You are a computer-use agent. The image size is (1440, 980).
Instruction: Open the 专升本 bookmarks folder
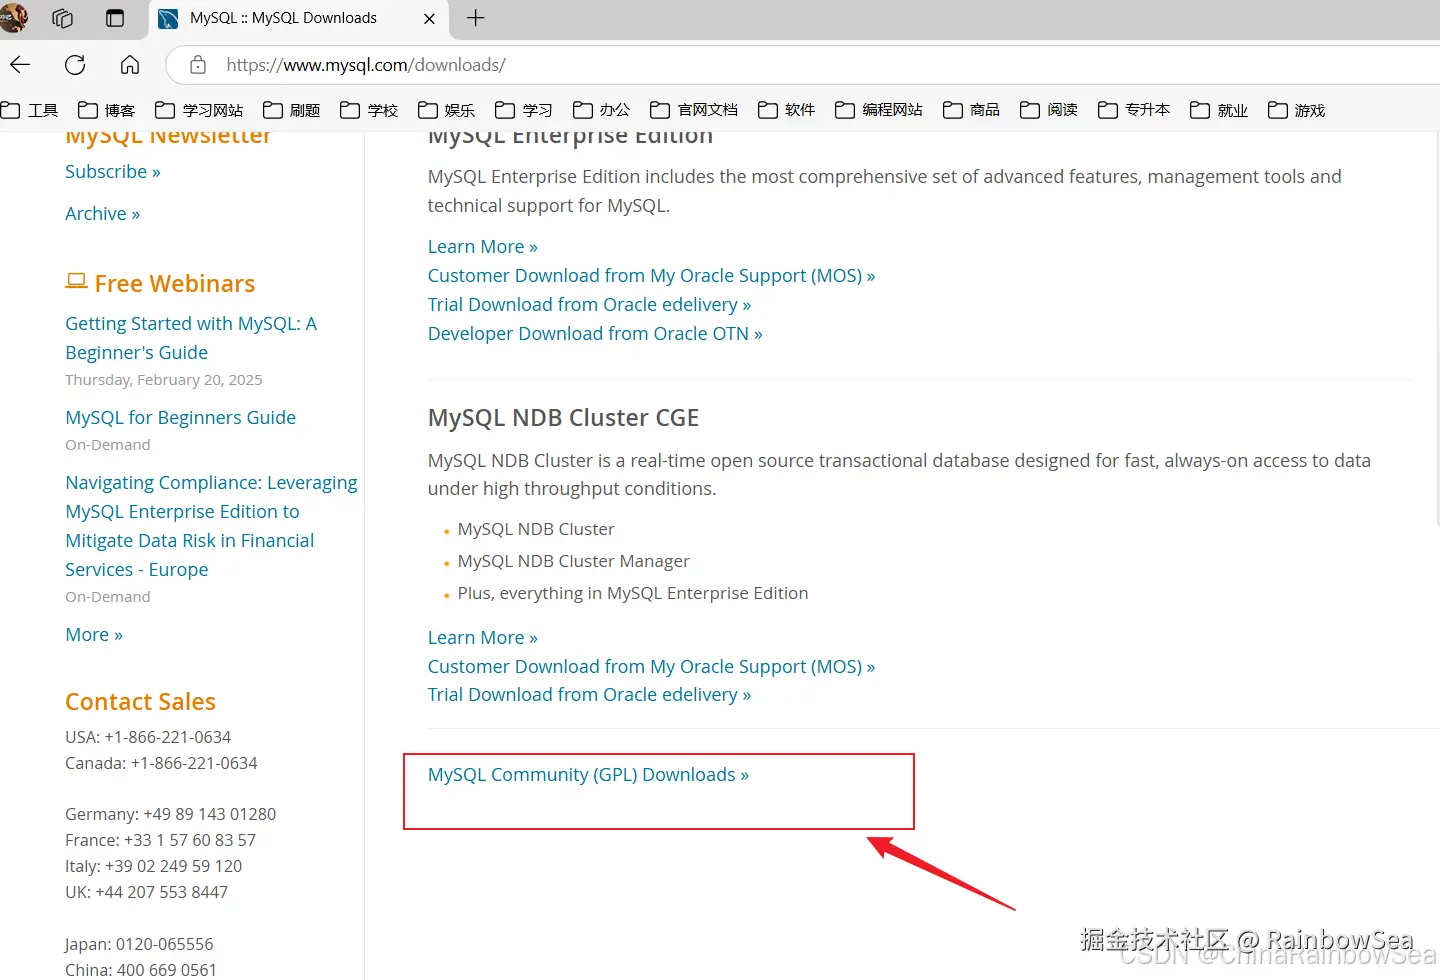click(1134, 110)
